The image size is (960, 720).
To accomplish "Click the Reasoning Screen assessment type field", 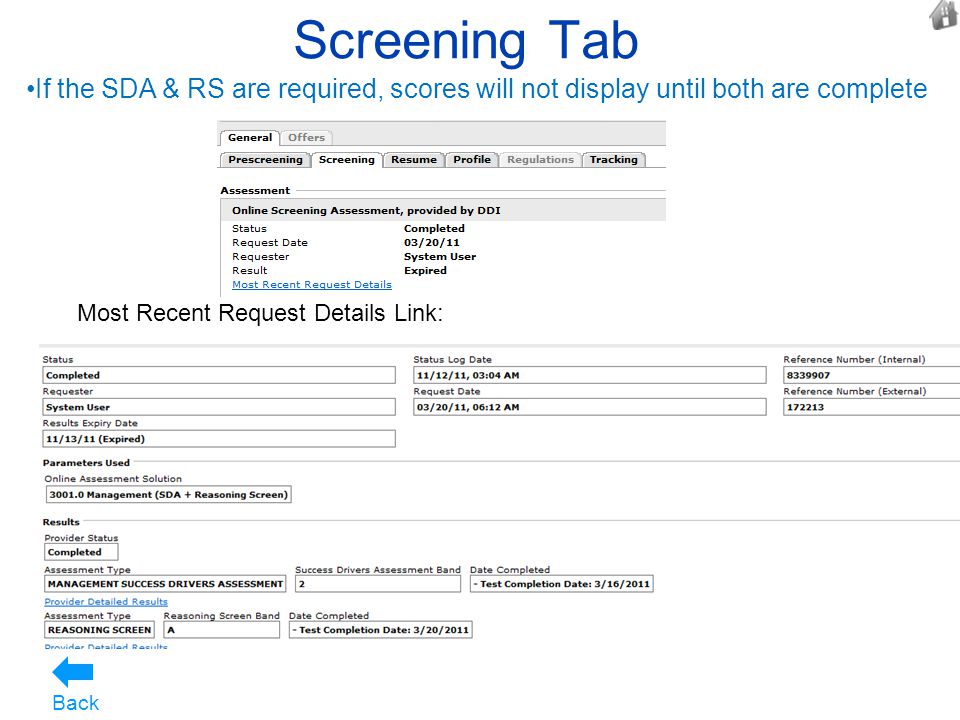I will pos(99,630).
